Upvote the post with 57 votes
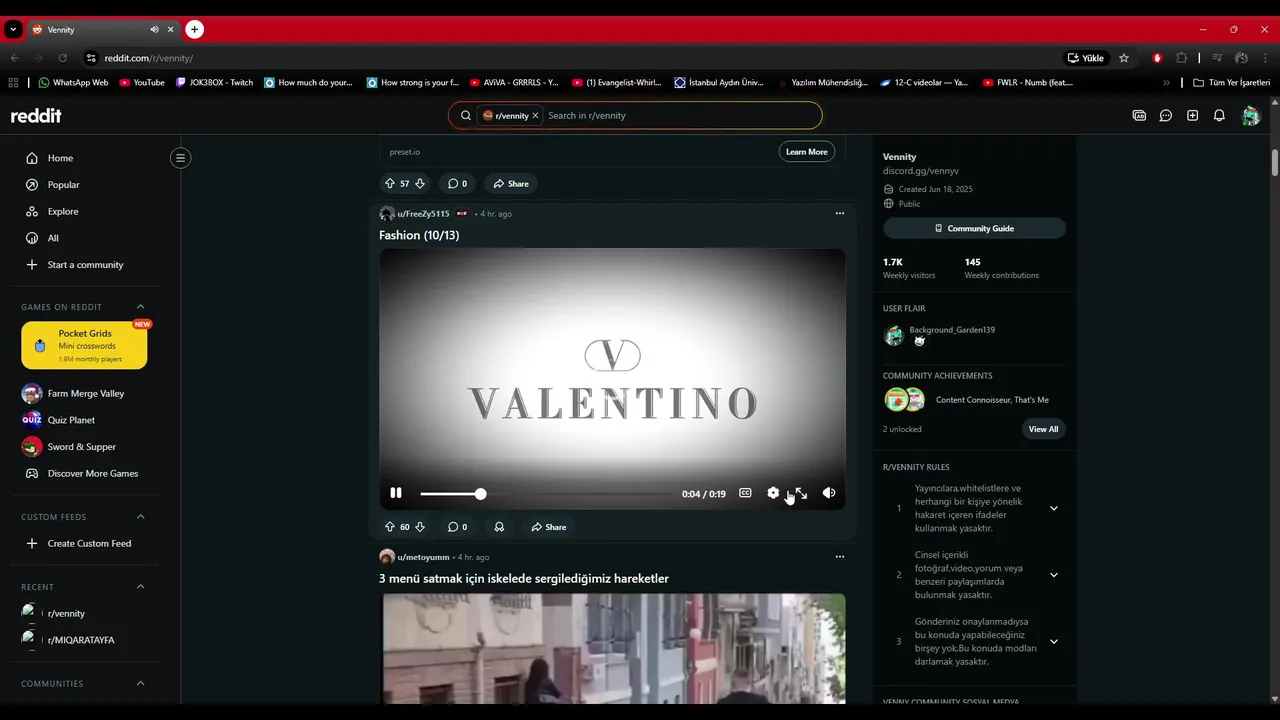Screen dimensions: 1280x720 pyautogui.click(x=390, y=183)
